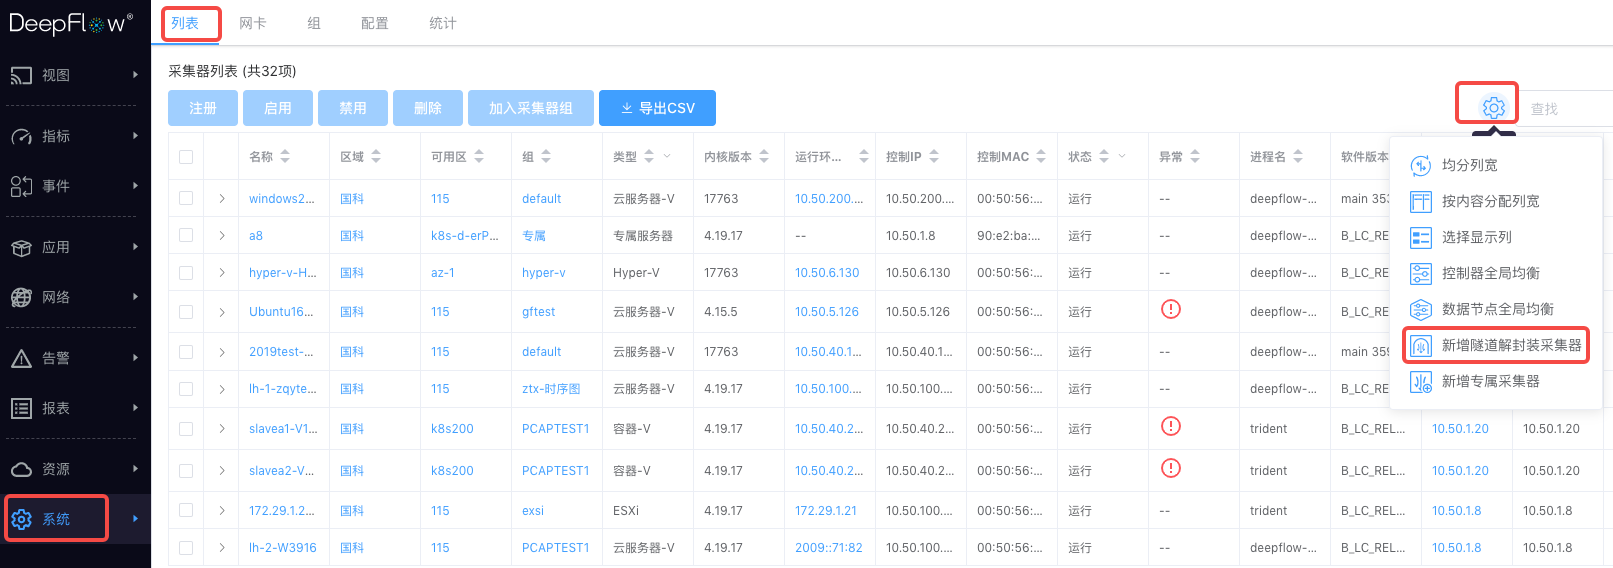The width and height of the screenshot is (1613, 568).
Task: Open the 类型 column filter dropdown
Action: tap(667, 157)
